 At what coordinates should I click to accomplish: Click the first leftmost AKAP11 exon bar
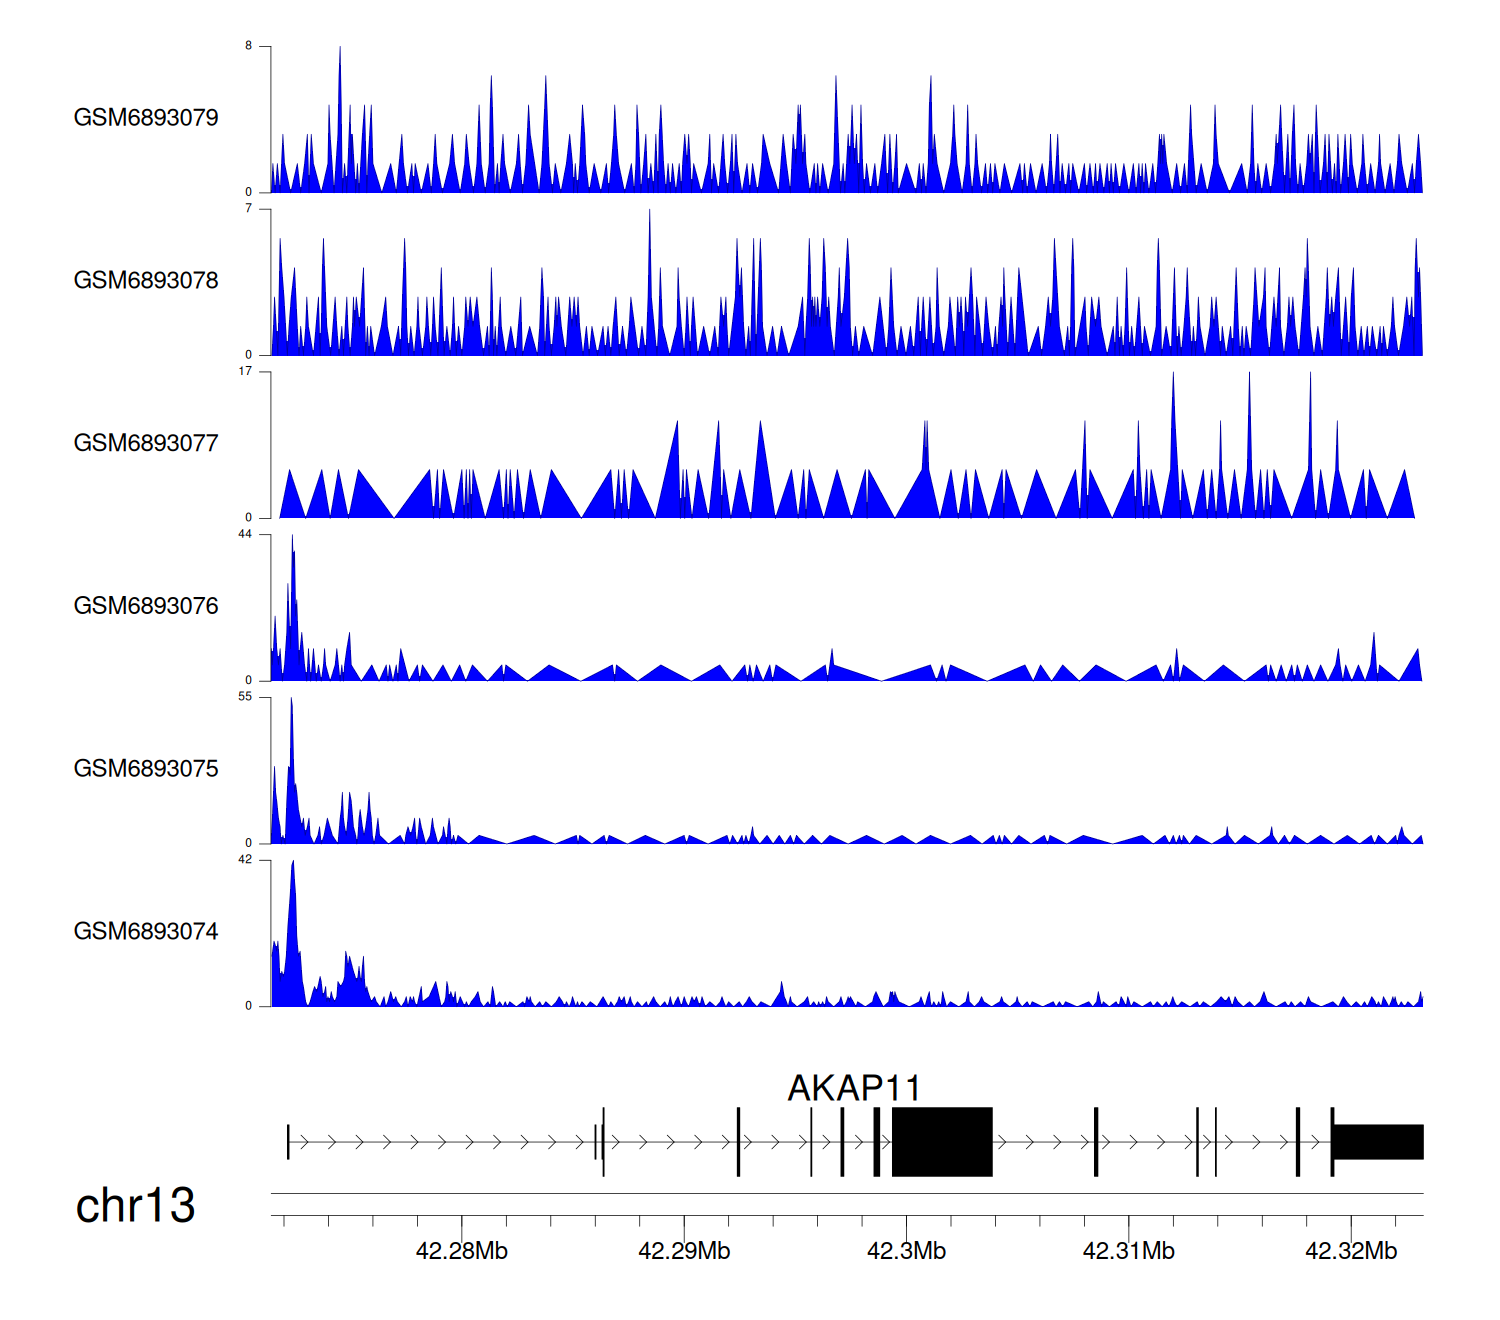click(288, 1142)
